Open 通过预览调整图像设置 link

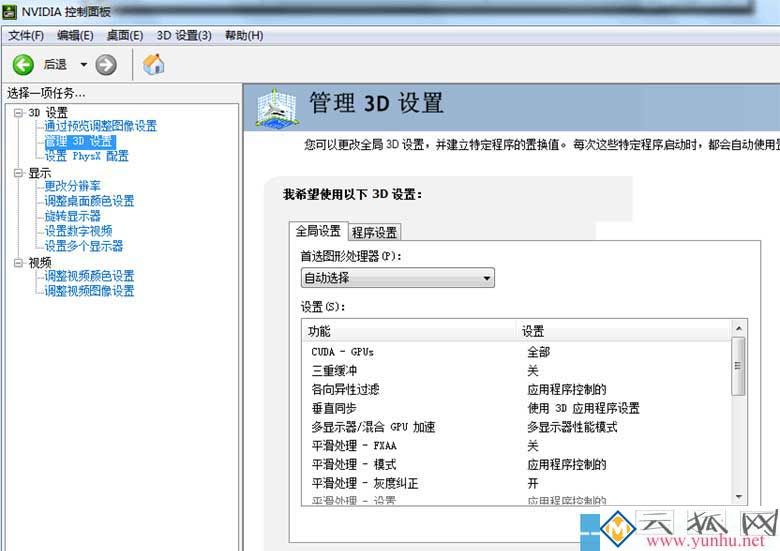100,126
